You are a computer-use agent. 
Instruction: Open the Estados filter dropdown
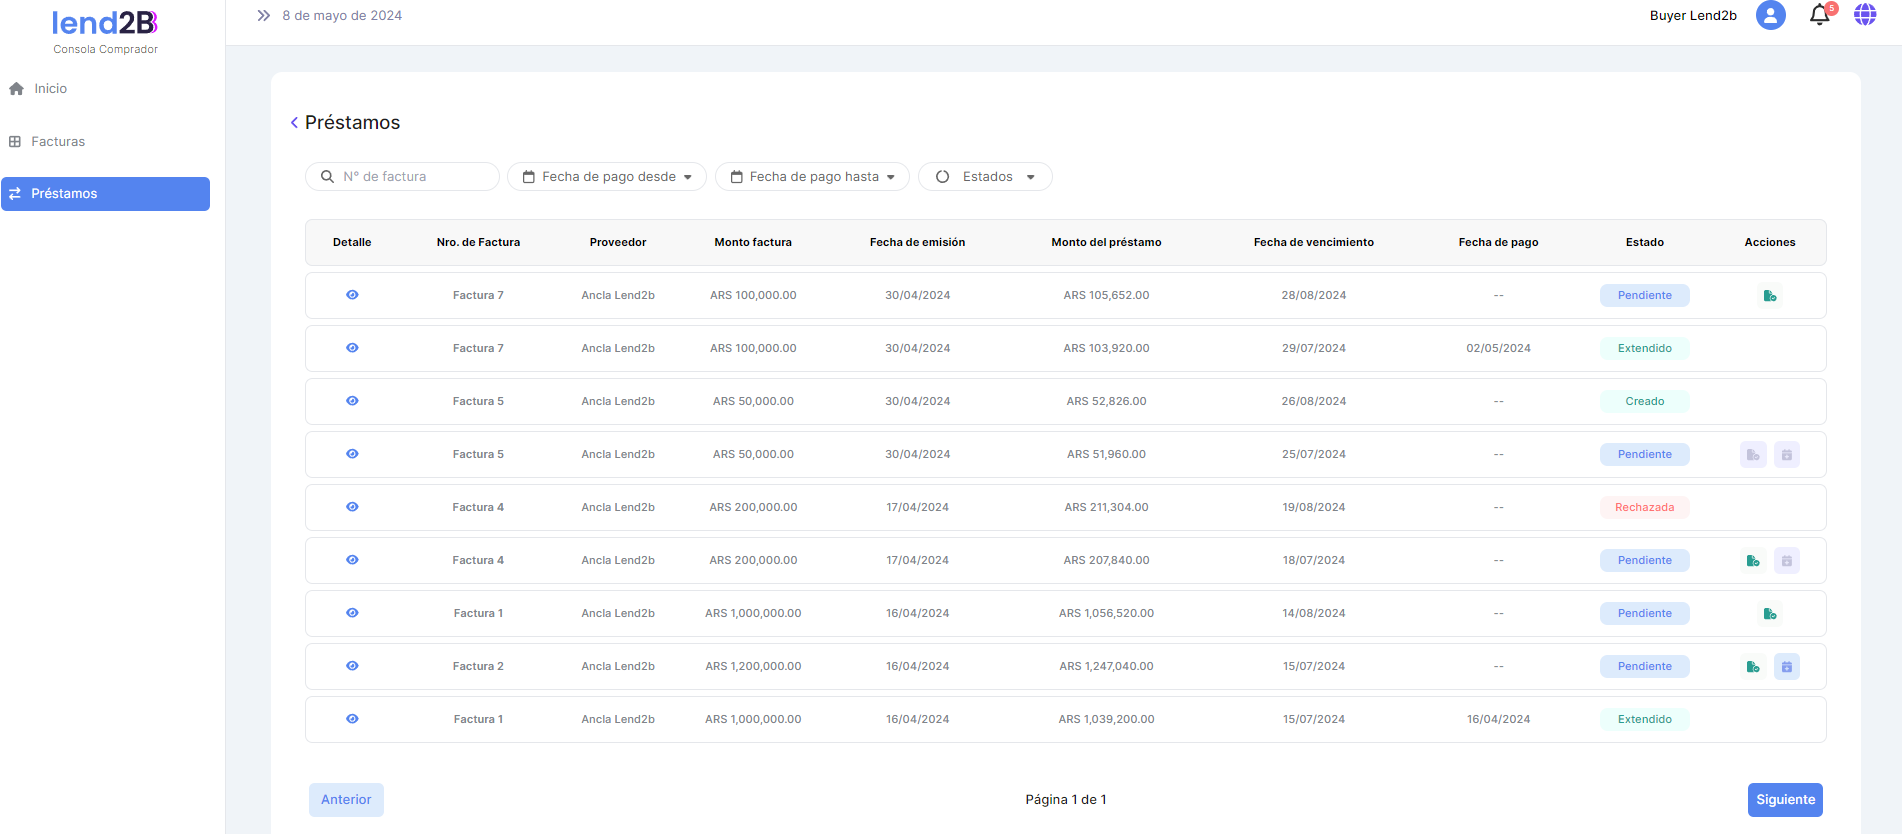point(985,177)
